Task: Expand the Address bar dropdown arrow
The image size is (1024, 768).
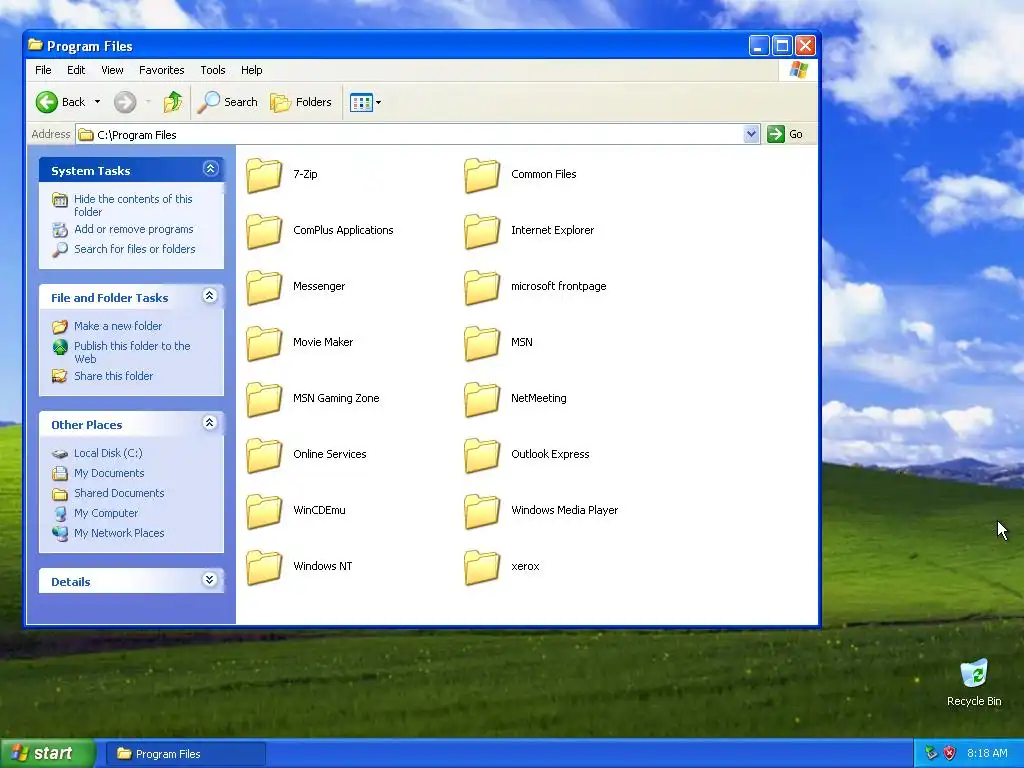Action: (751, 134)
